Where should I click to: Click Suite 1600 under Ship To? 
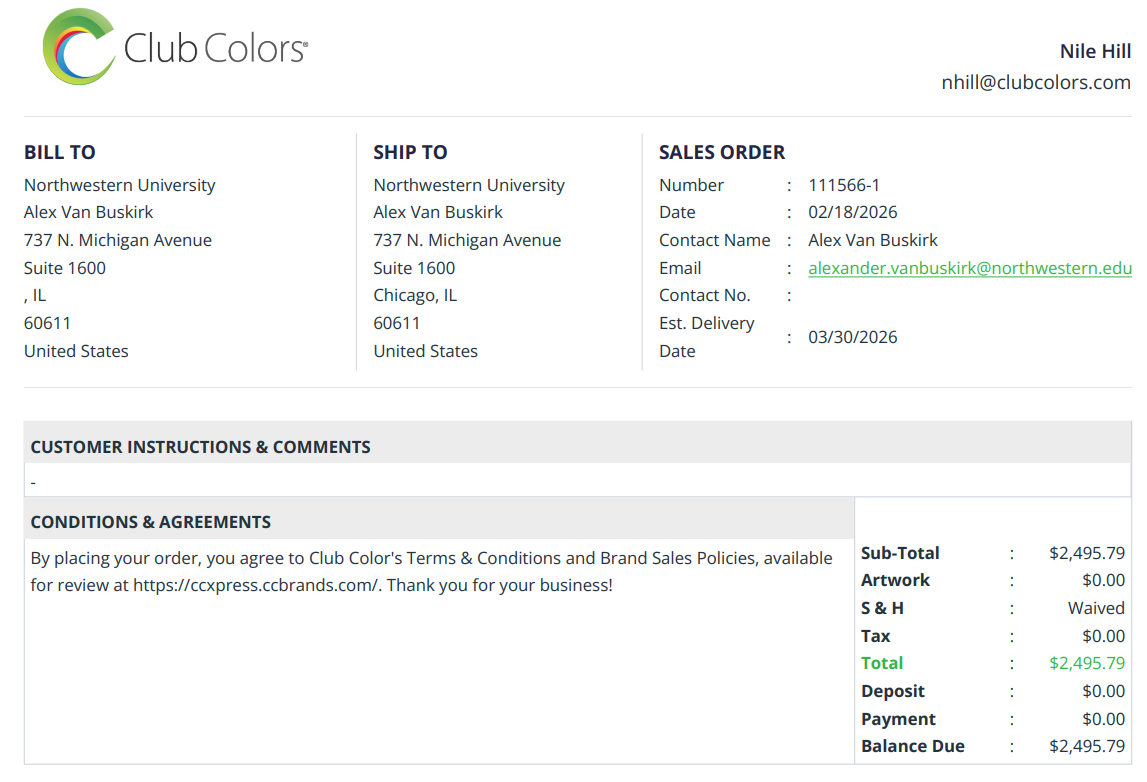coord(415,268)
